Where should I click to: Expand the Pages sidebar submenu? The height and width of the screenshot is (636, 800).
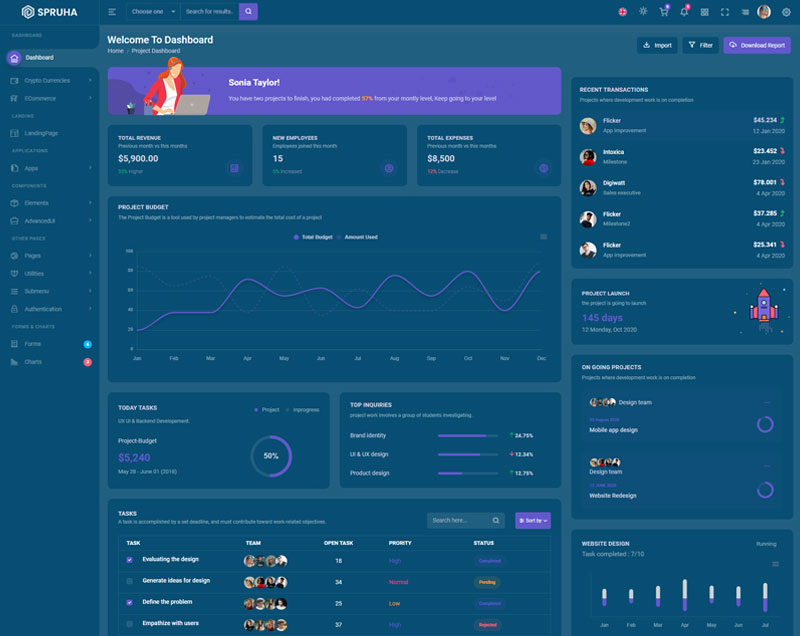(50, 255)
